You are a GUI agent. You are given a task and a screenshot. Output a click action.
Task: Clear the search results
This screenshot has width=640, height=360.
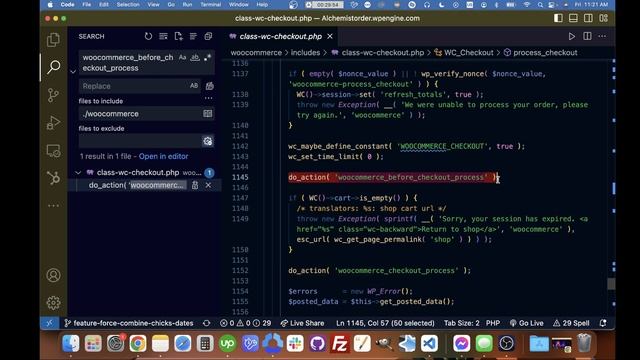(163, 36)
